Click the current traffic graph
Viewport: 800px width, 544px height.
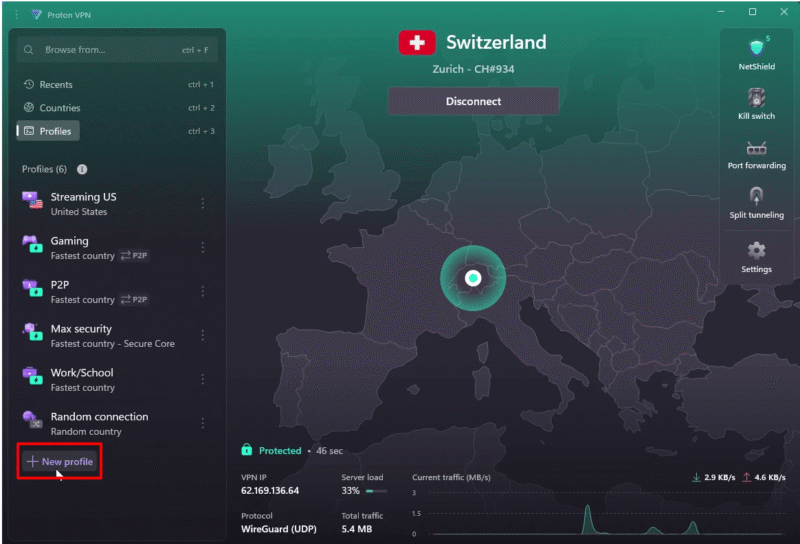(x=598, y=513)
